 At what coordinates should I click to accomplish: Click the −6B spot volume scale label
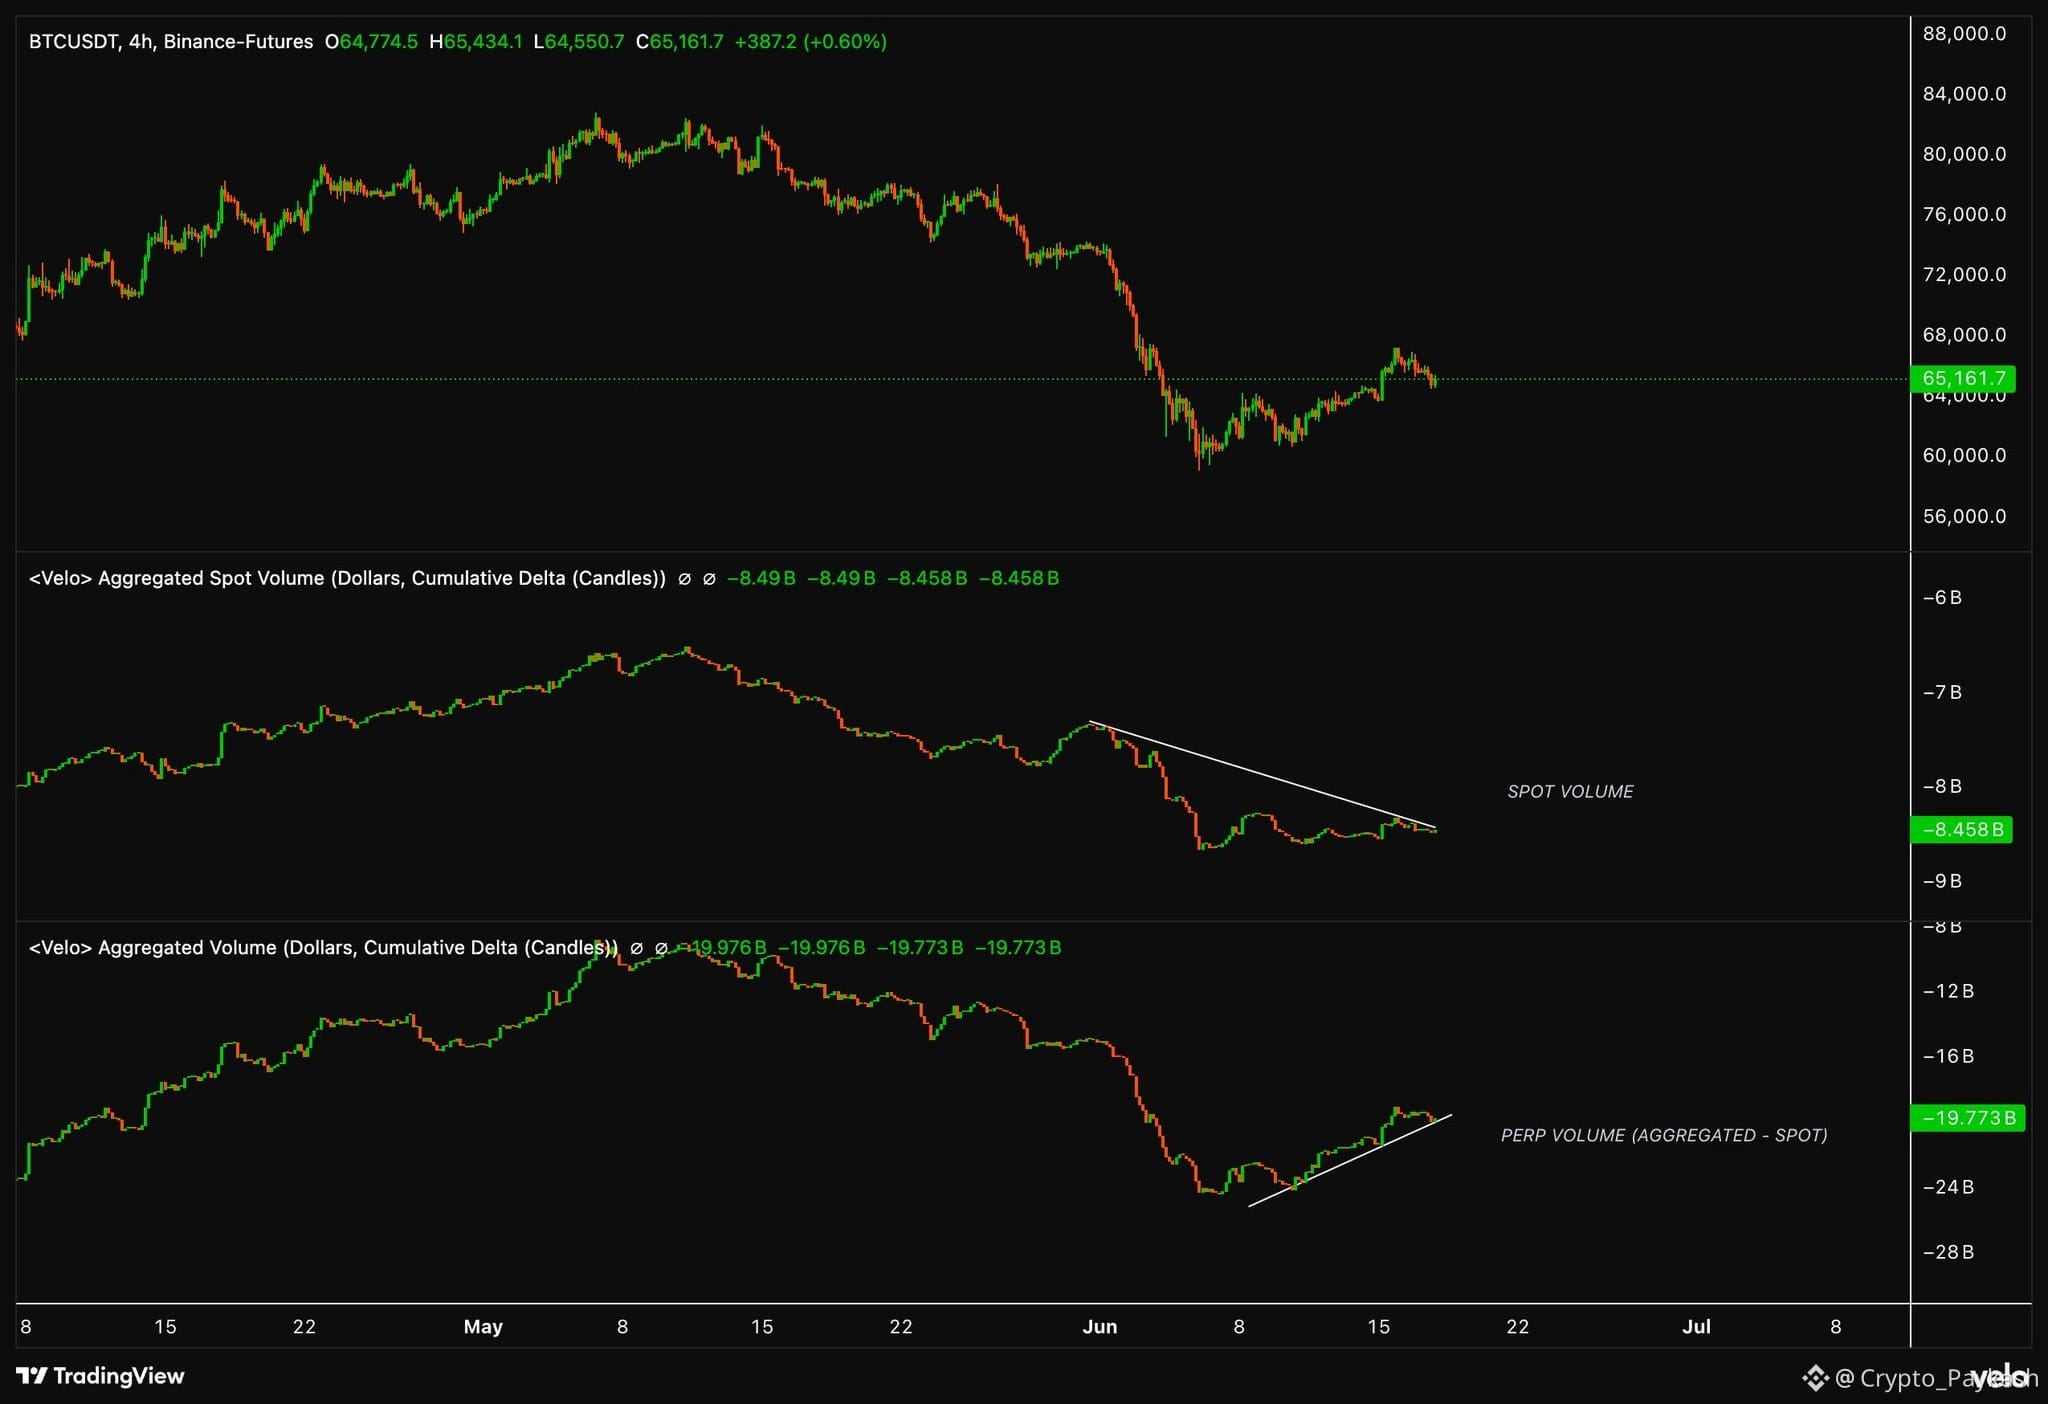1942,597
